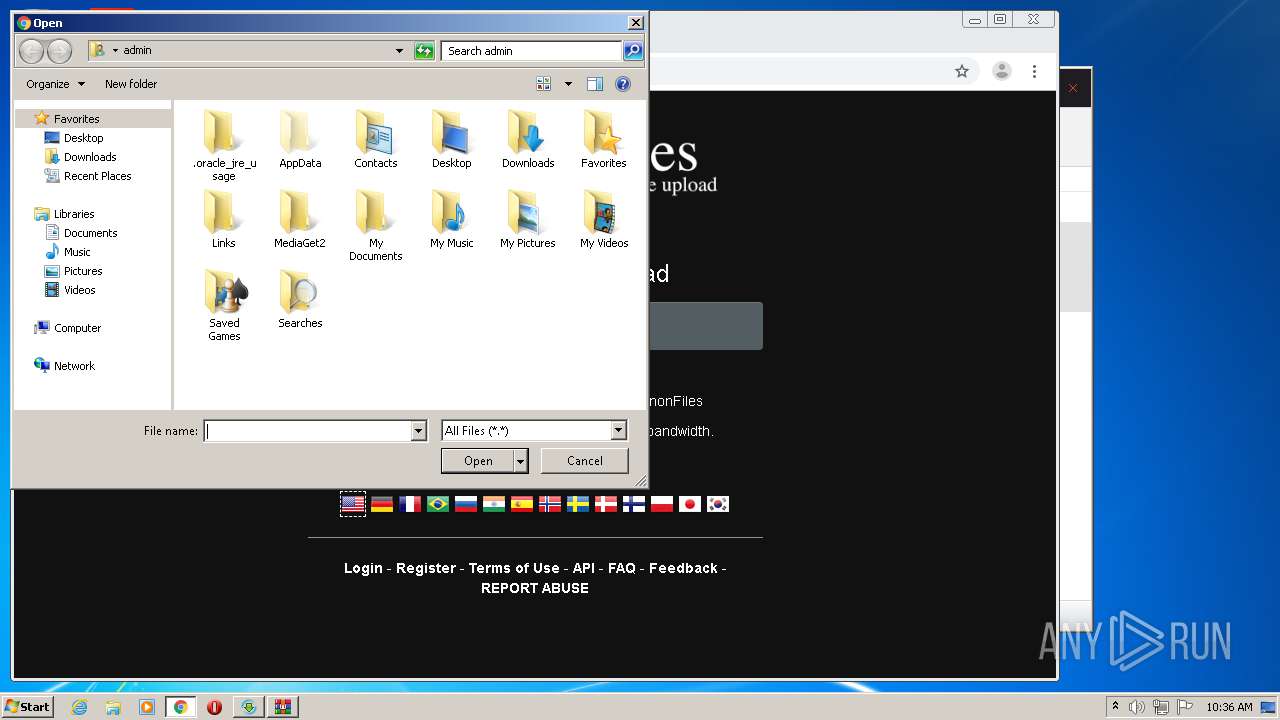Viewport: 1280px width, 720px height.
Task: Click the Search admin field
Action: [531, 51]
